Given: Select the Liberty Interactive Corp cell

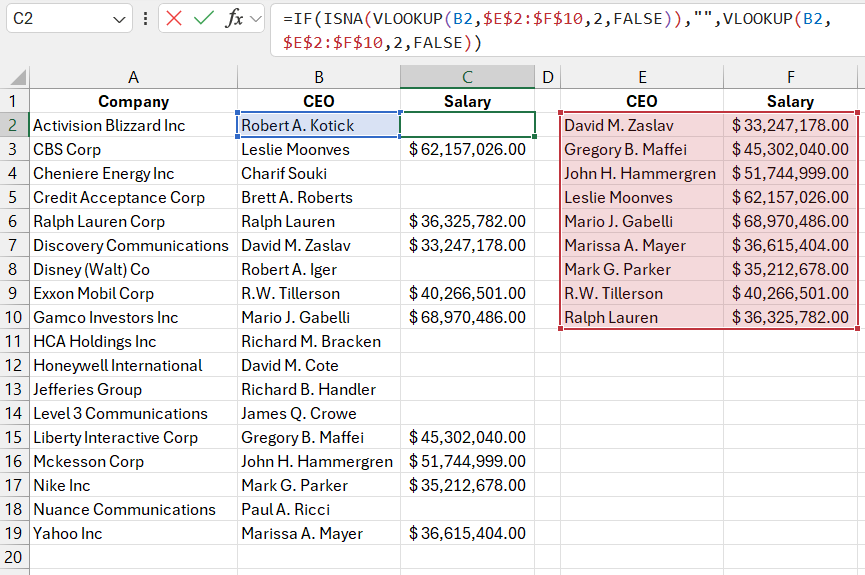Looking at the screenshot, I should 133,437.
